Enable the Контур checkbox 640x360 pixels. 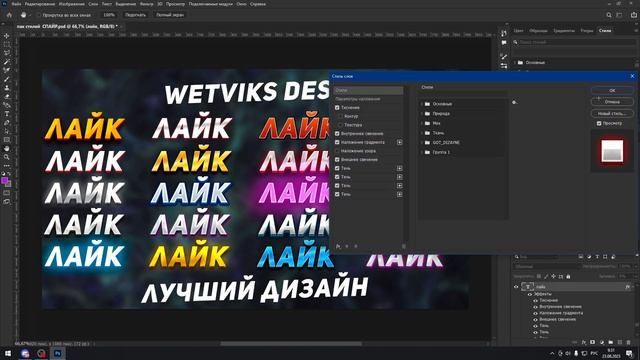click(x=340, y=116)
